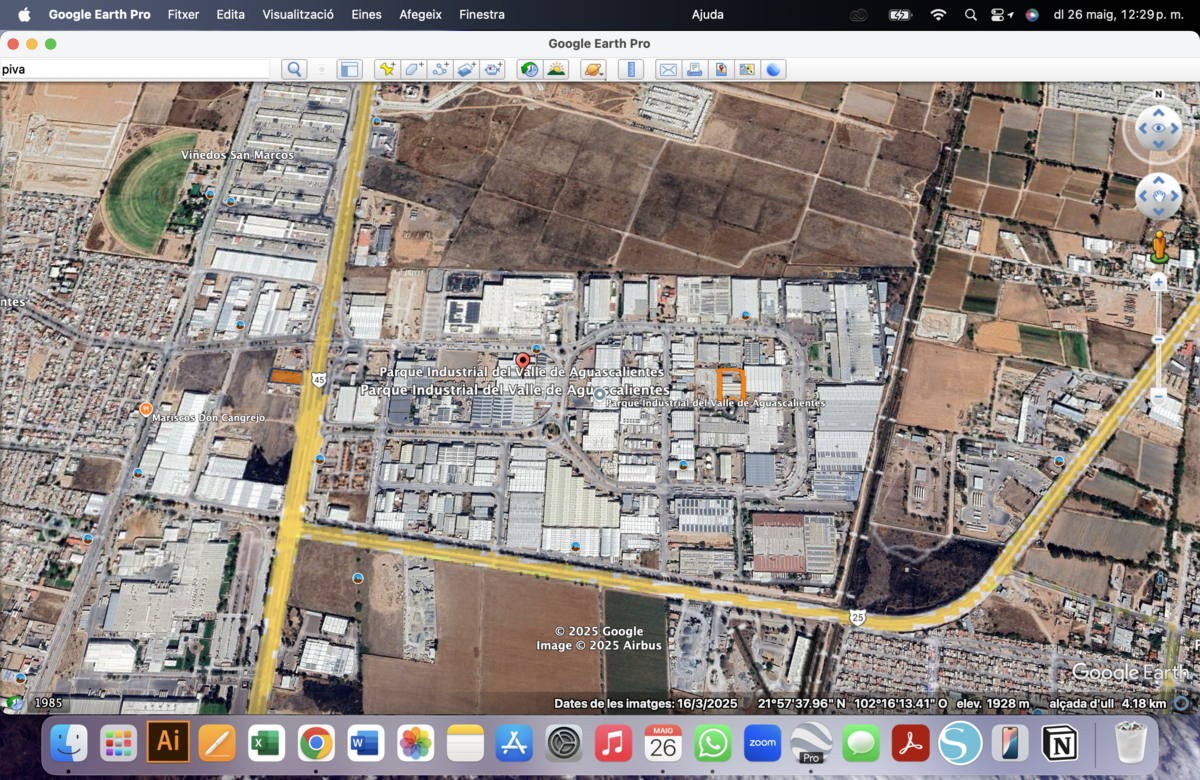Toggle the sidebar panel visibility

[x=349, y=69]
